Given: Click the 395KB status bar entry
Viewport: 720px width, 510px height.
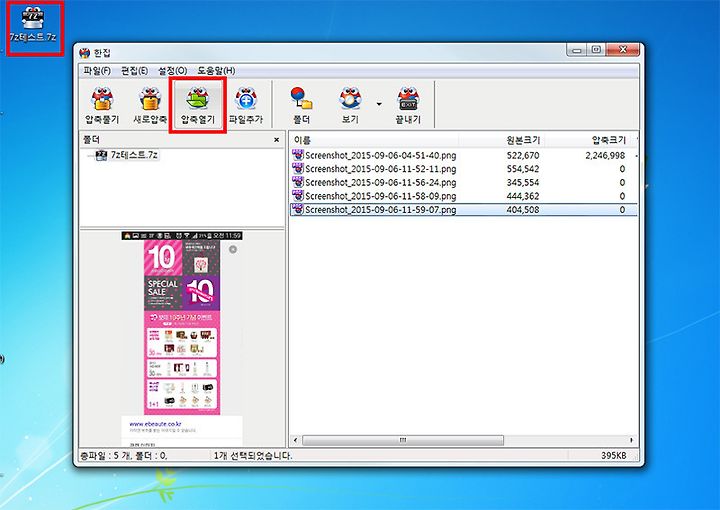Looking at the screenshot, I should [613, 456].
